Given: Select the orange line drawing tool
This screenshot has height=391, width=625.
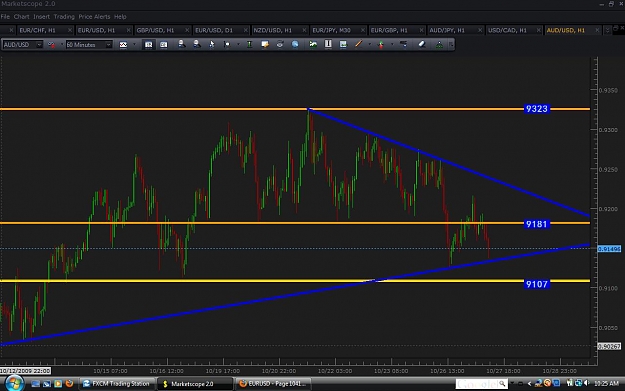Looking at the screenshot, I should [x=358, y=45].
